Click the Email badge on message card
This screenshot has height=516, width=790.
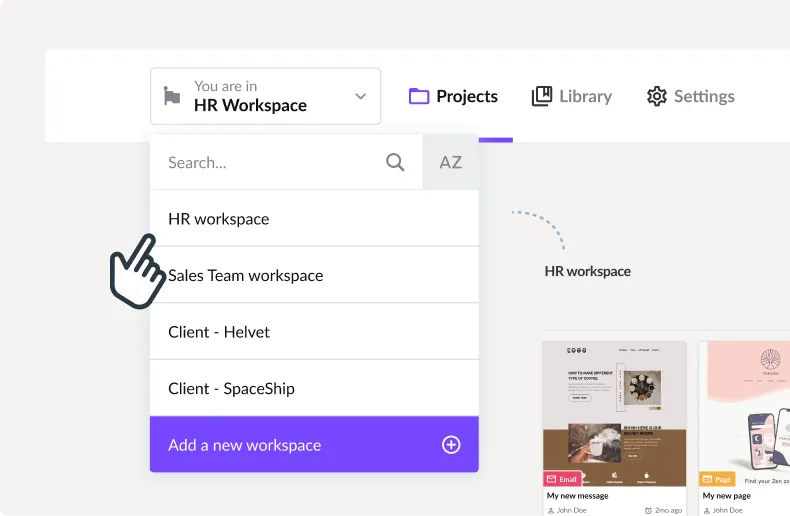562,479
